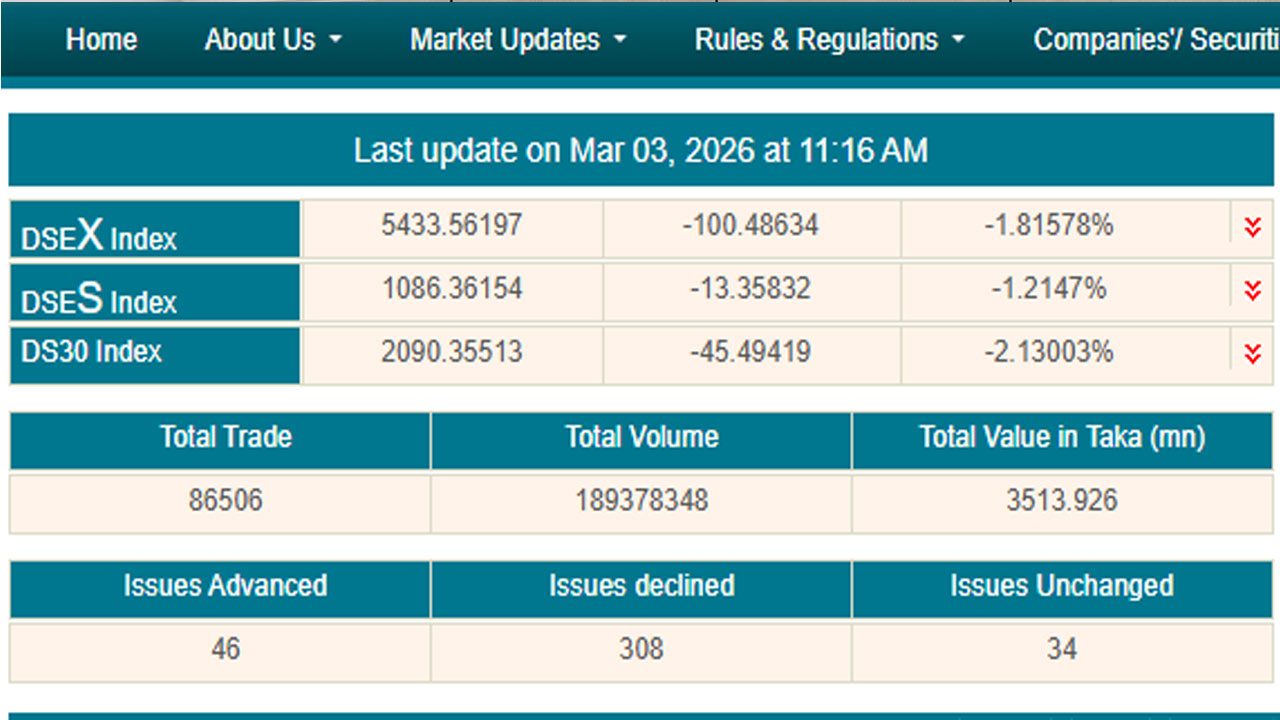The width and height of the screenshot is (1280, 720).
Task: Expand Rules & Regulations menu
Action: [x=830, y=40]
